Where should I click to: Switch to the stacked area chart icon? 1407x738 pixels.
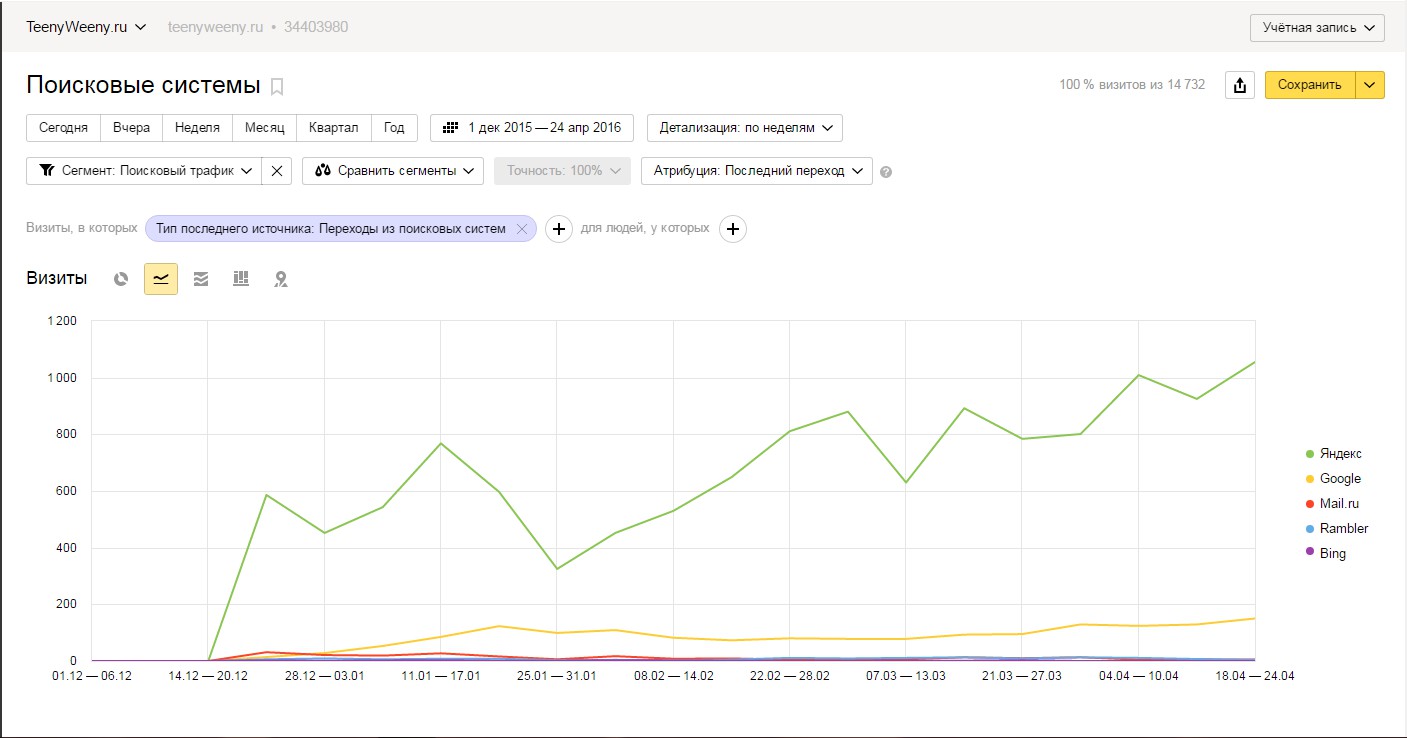(x=201, y=279)
